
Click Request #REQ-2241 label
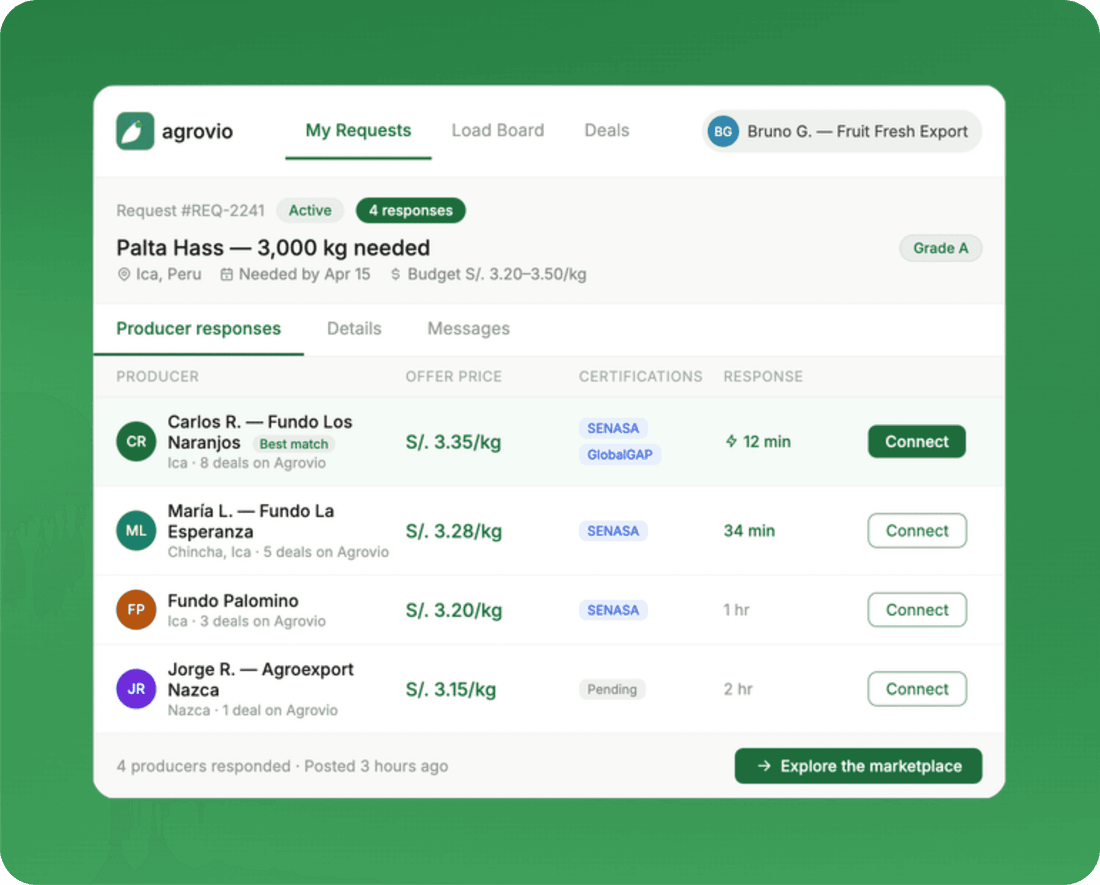(190, 210)
